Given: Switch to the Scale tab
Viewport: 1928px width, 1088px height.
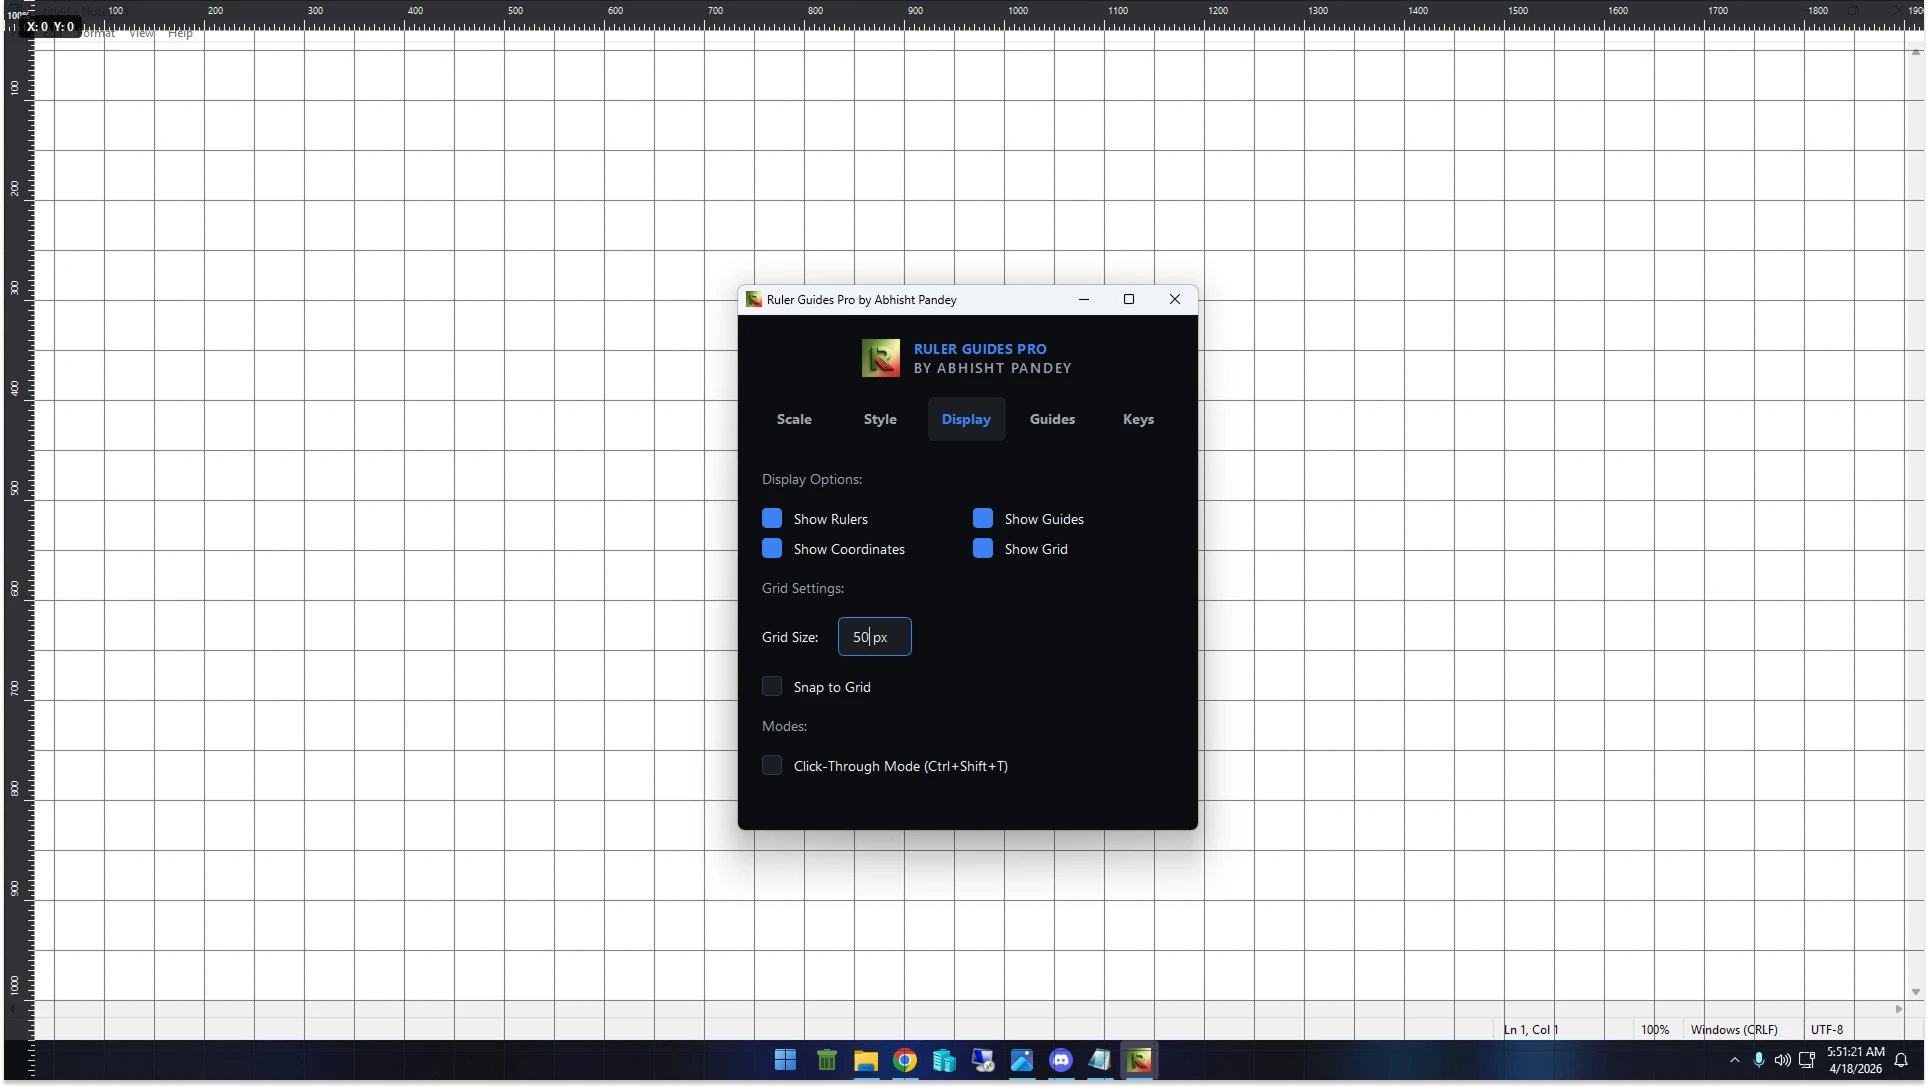Looking at the screenshot, I should [x=794, y=419].
